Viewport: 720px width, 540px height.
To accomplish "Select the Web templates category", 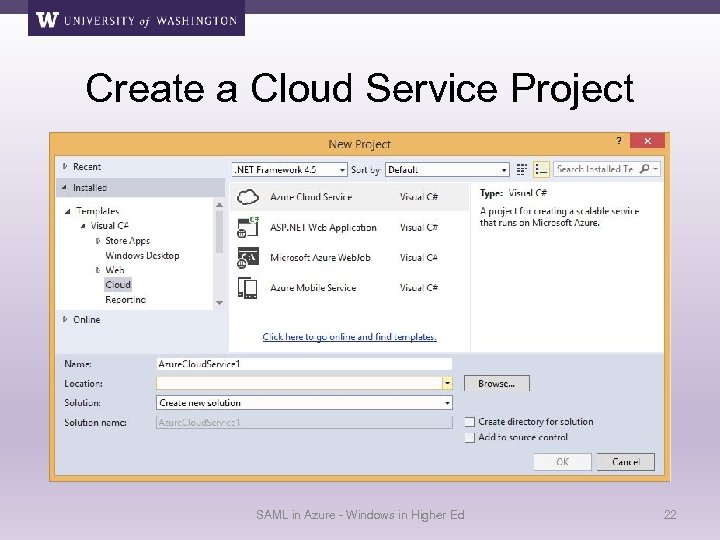I will [114, 270].
